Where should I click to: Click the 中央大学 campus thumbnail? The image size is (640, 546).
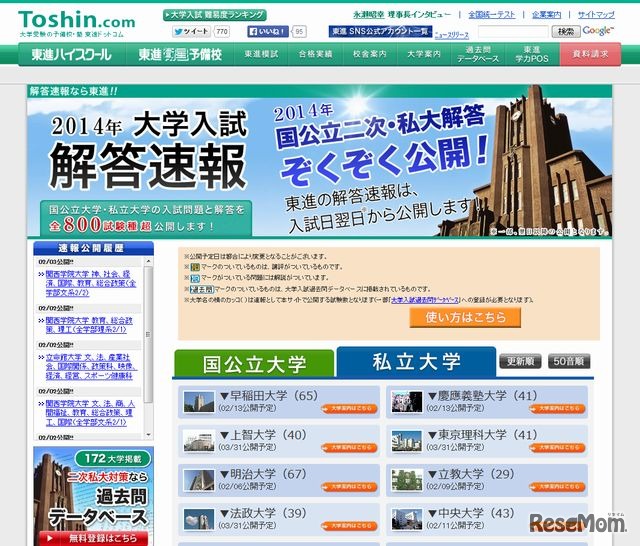[407, 519]
